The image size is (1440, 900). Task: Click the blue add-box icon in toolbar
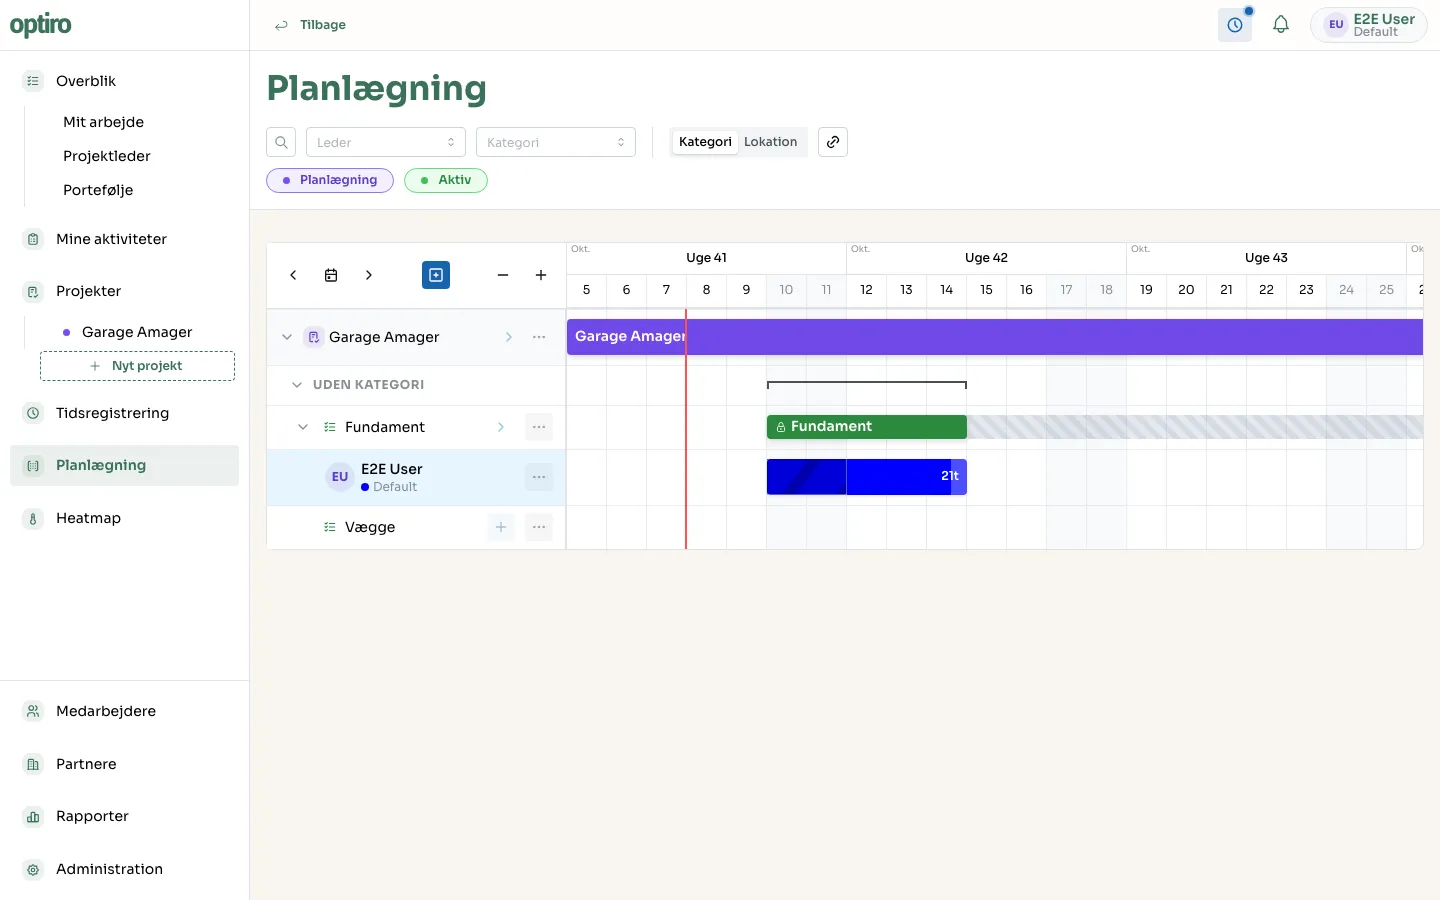(x=436, y=275)
